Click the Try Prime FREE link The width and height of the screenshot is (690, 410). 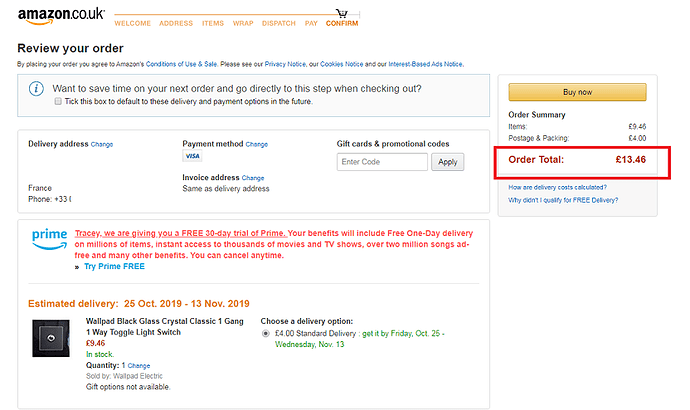pyautogui.click(x=114, y=266)
